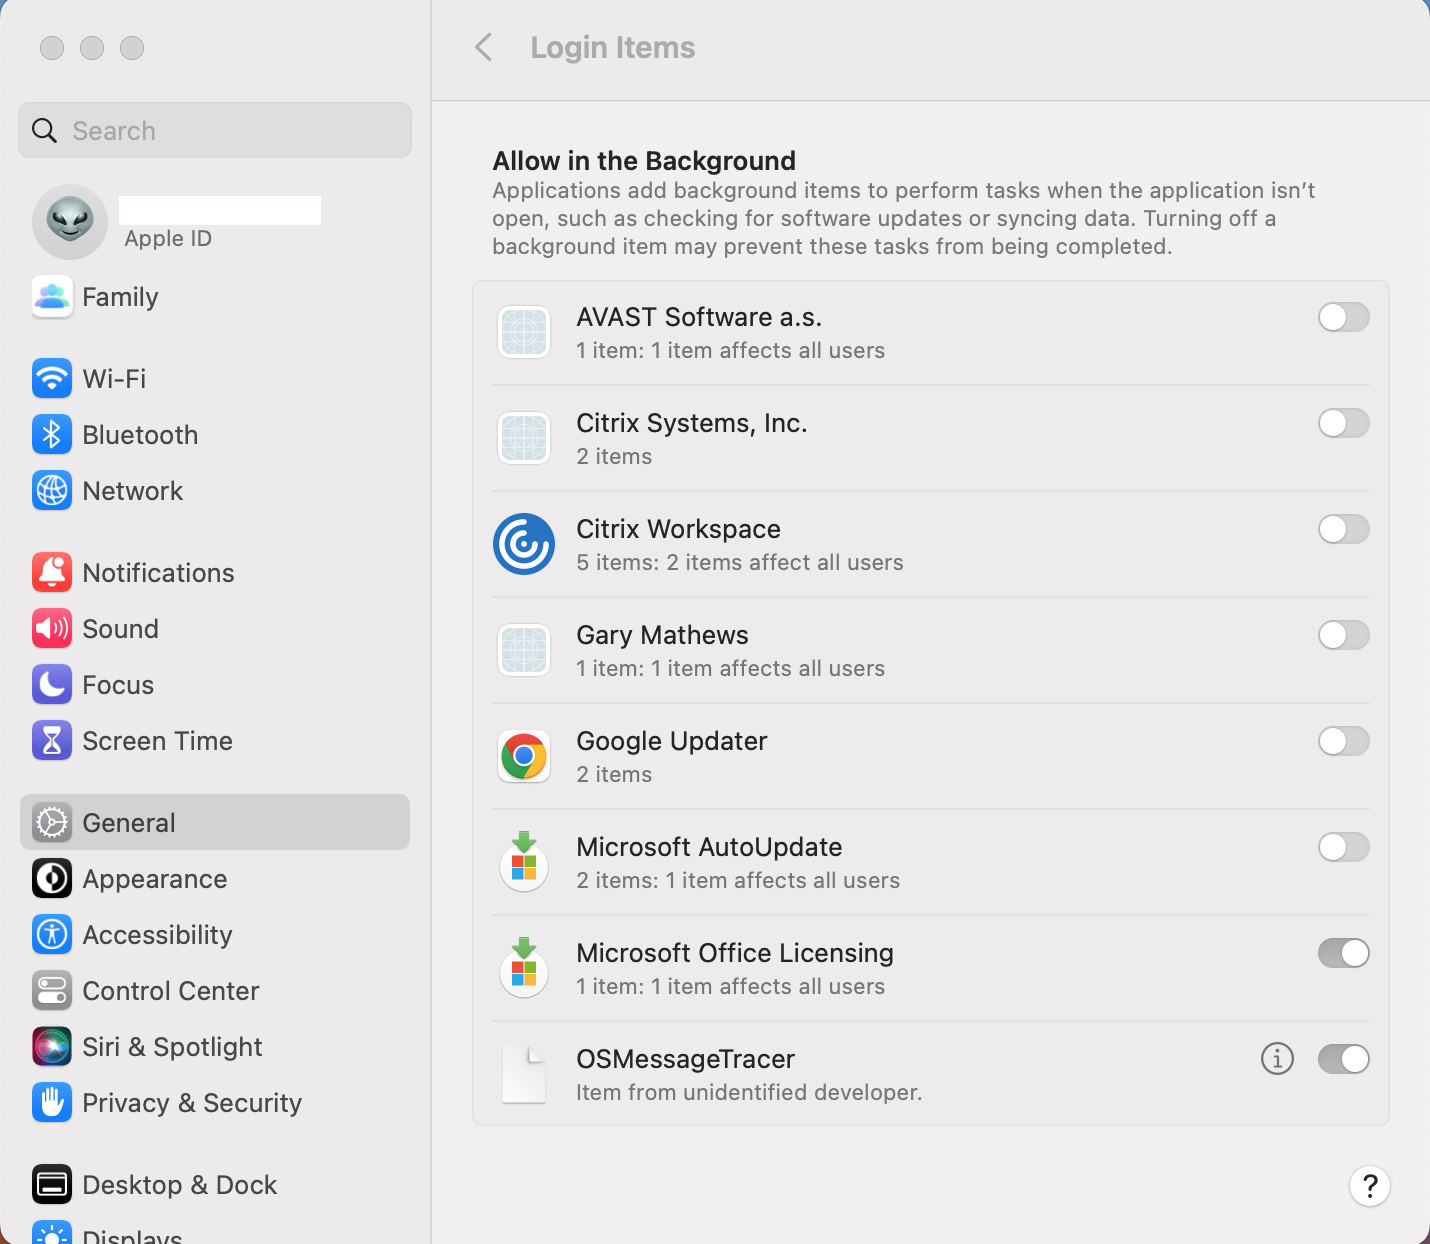This screenshot has height=1244, width=1430.
Task: Click the OSMessageTracer document icon
Action: [524, 1074]
